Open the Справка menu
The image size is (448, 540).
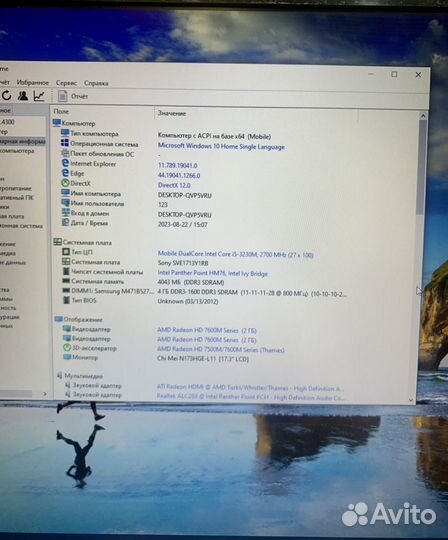(x=96, y=83)
